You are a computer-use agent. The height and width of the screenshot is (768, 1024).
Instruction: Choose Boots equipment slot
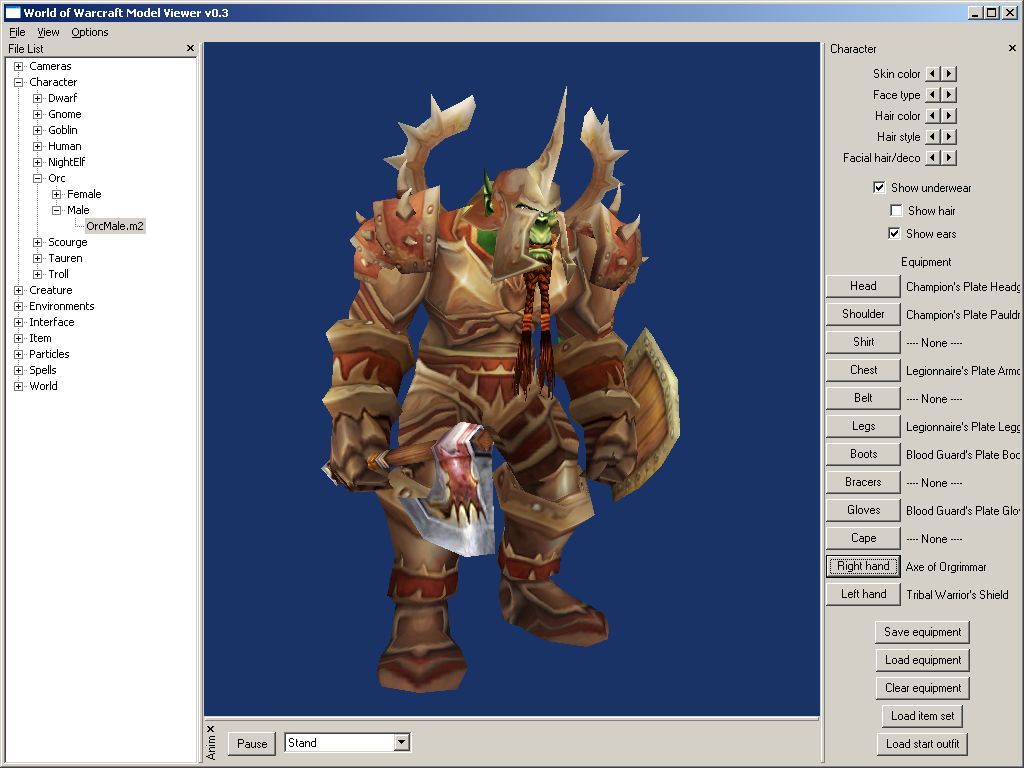[x=863, y=455]
